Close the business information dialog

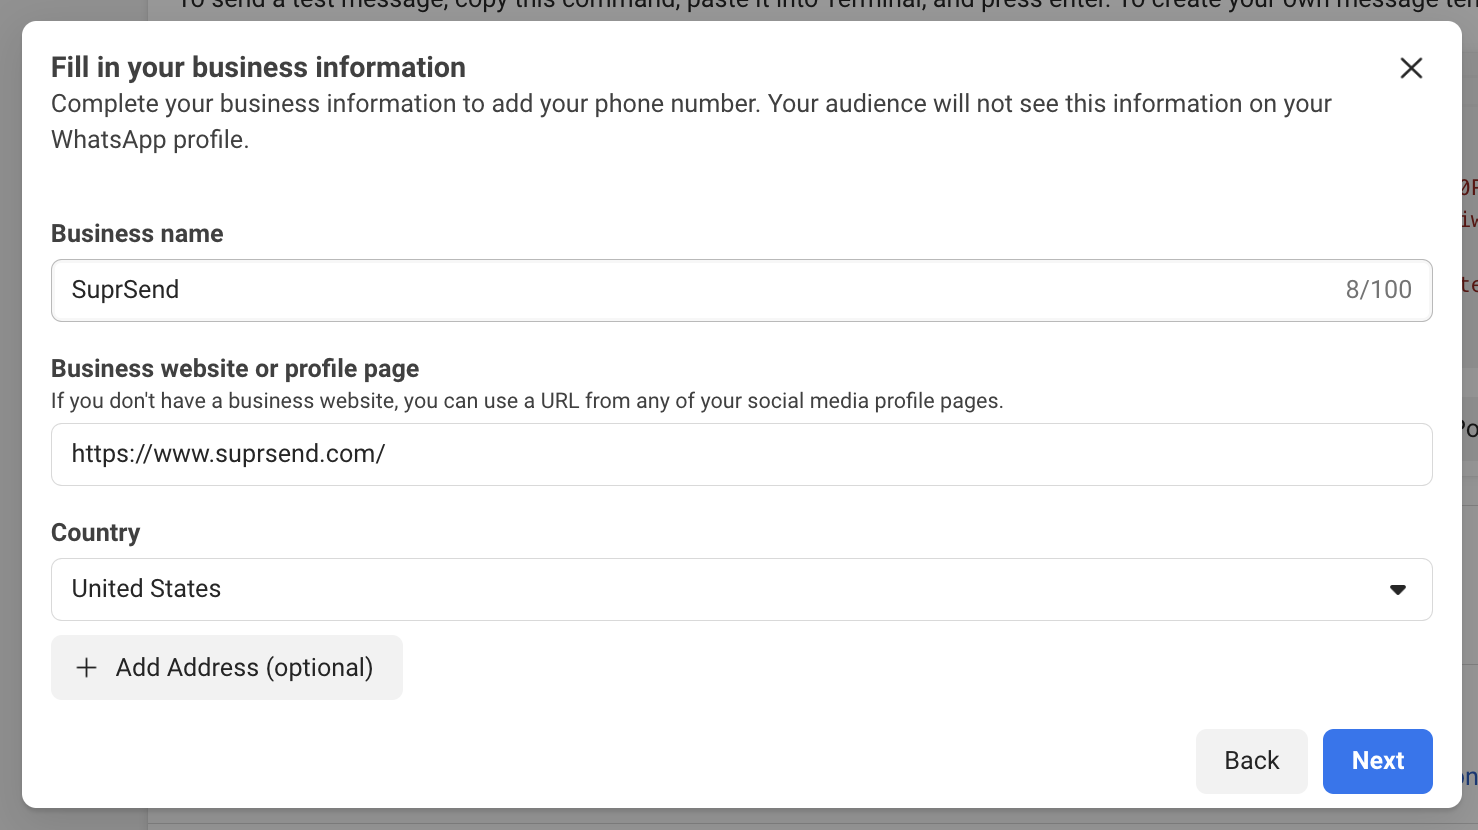point(1411,68)
